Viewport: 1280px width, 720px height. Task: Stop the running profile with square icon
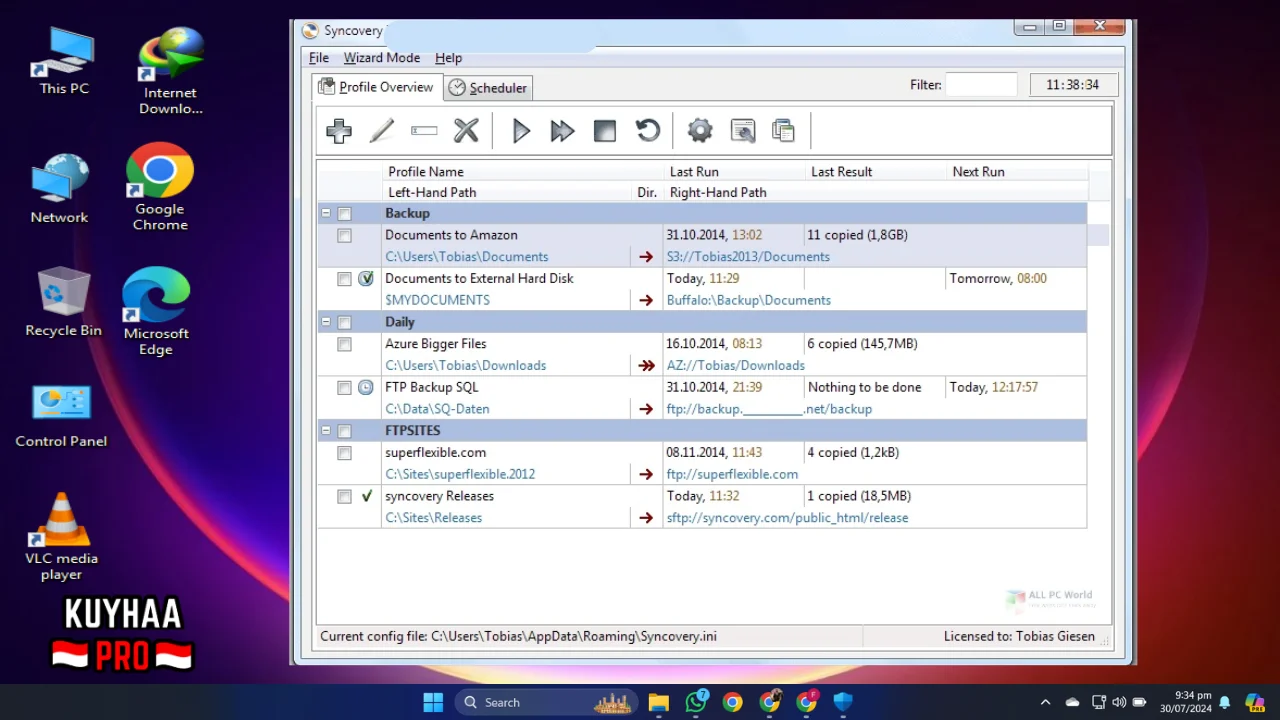coord(605,131)
